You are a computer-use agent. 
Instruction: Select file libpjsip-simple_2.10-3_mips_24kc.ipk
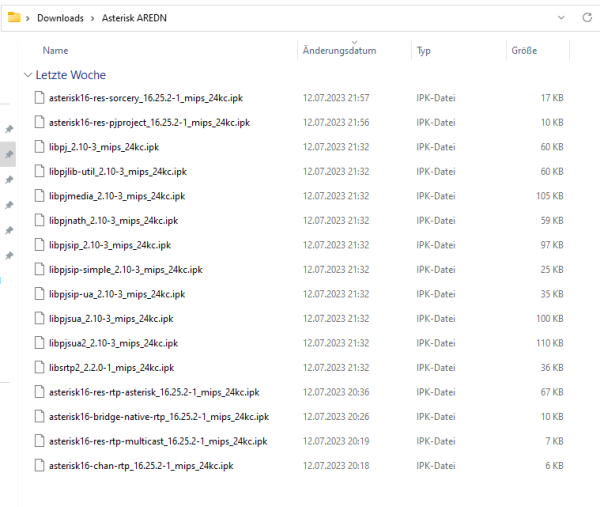(x=126, y=269)
